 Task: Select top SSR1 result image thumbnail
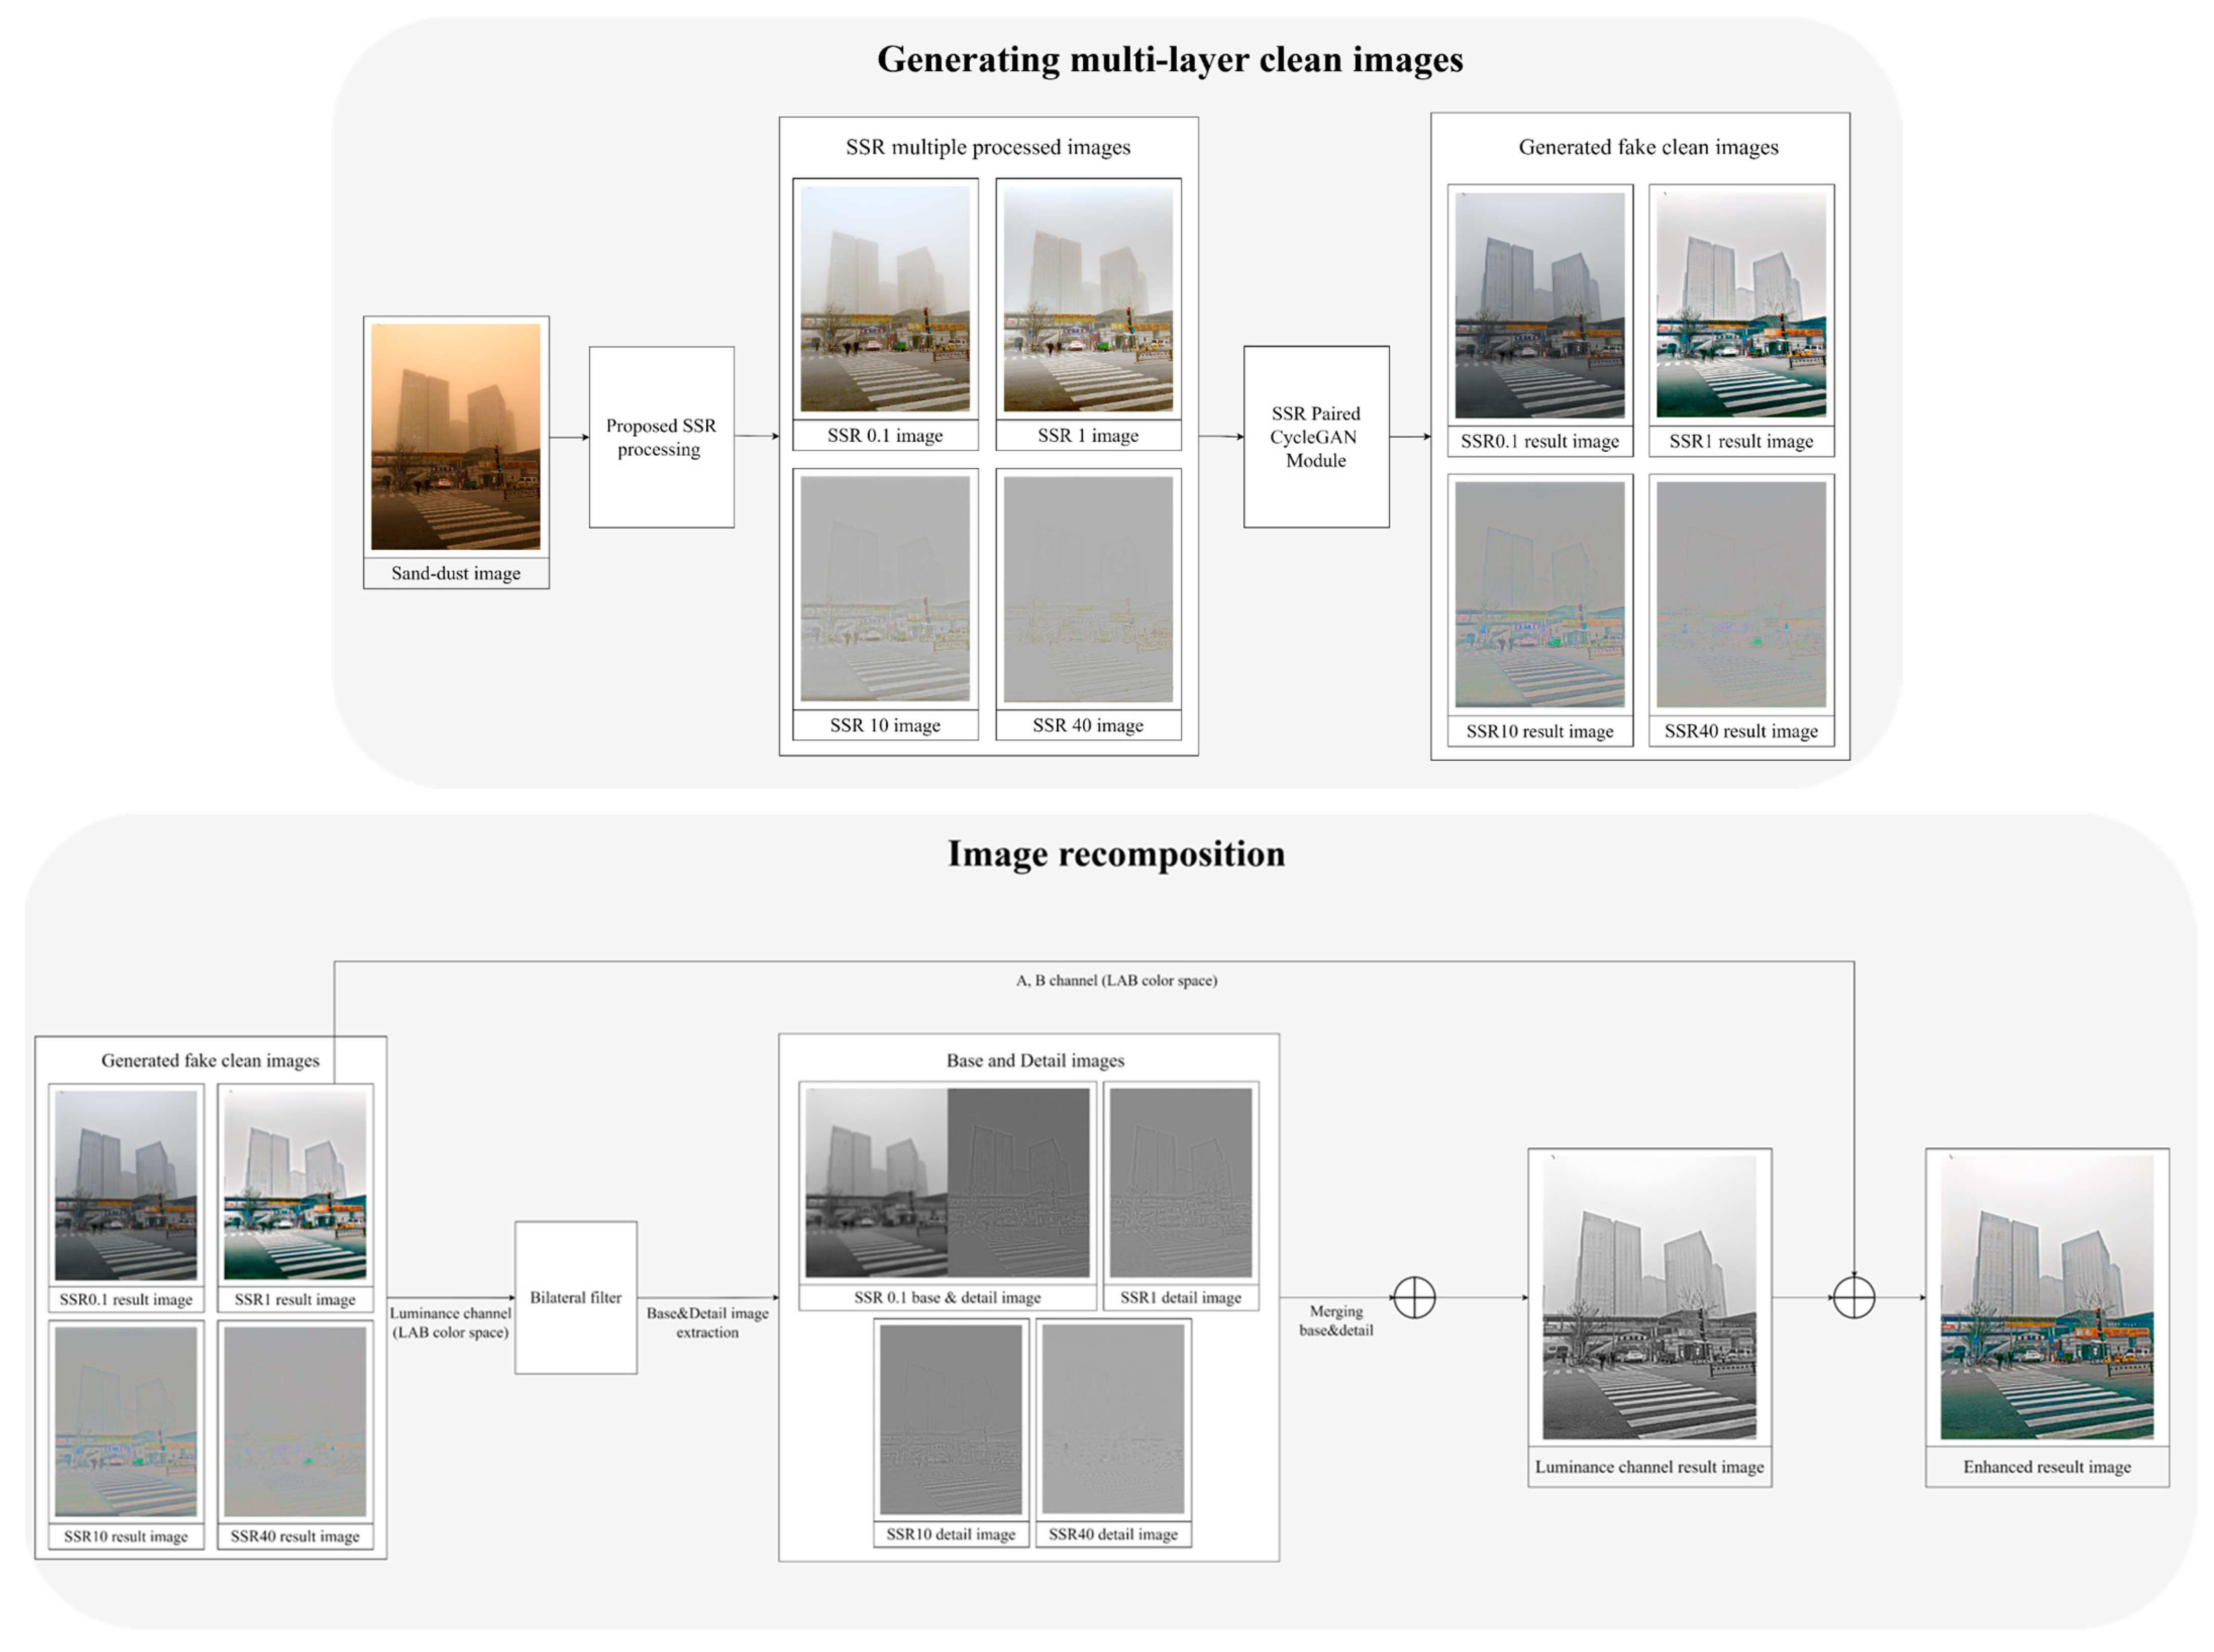point(1741,305)
